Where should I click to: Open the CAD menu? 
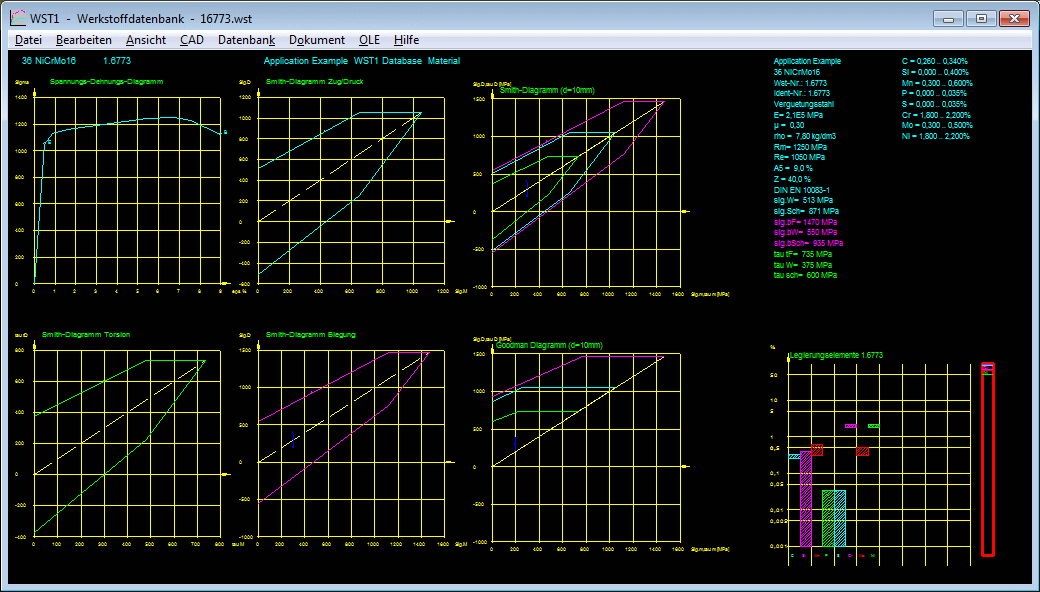[191, 40]
